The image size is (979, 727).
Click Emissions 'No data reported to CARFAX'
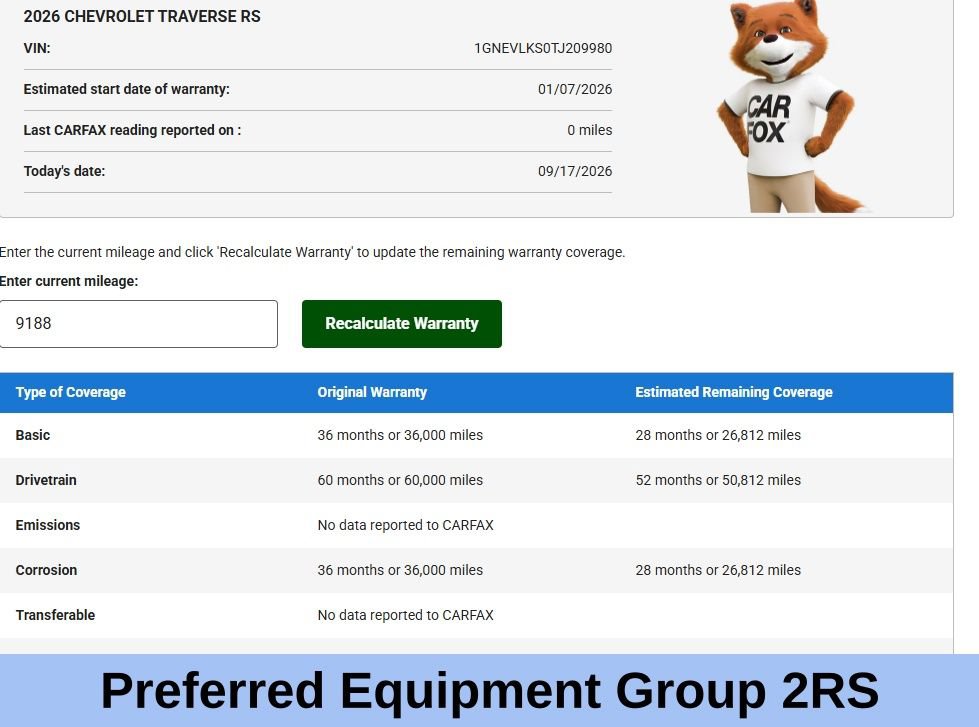point(405,525)
